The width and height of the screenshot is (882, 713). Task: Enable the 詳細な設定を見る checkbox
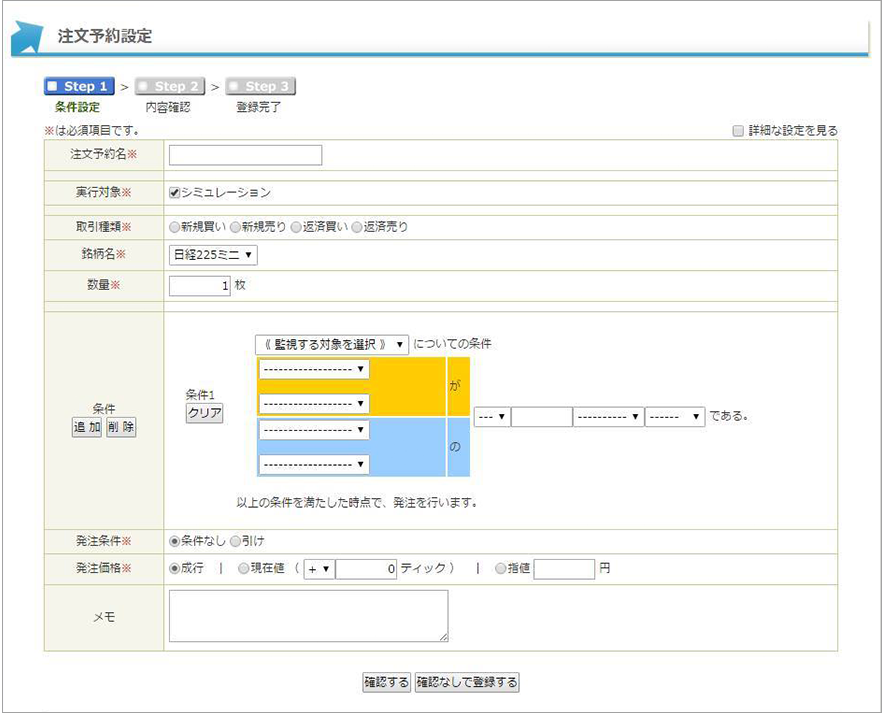tap(738, 131)
